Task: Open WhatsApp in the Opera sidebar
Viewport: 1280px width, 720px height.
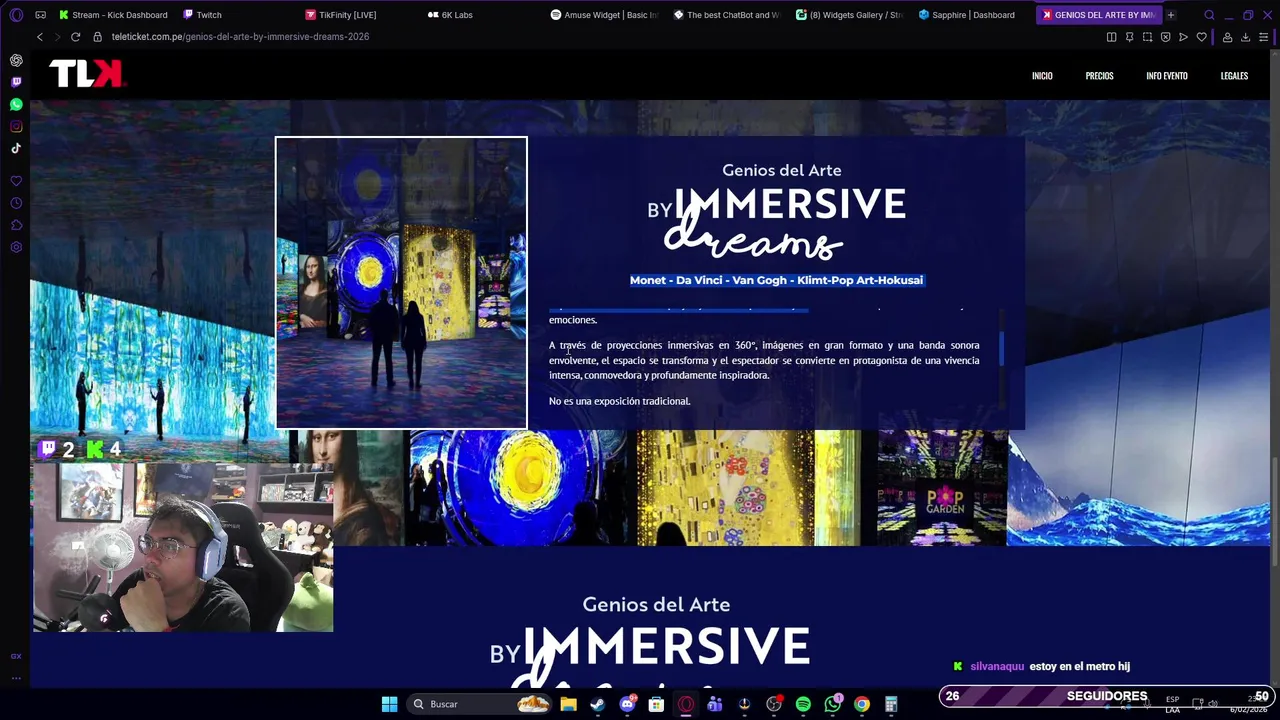Action: (16, 104)
